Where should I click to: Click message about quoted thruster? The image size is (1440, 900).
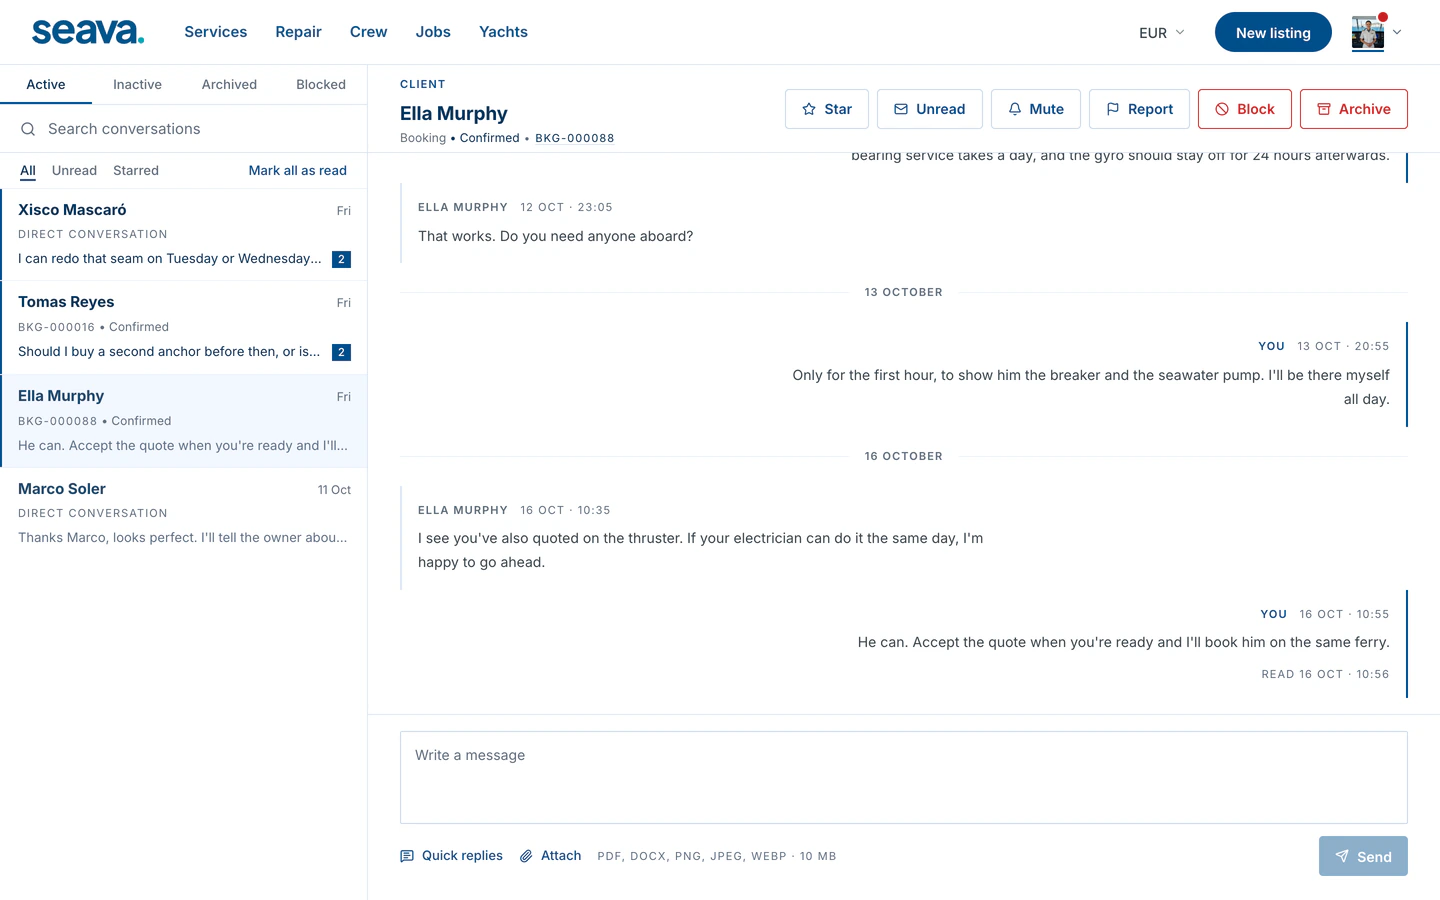coord(700,550)
